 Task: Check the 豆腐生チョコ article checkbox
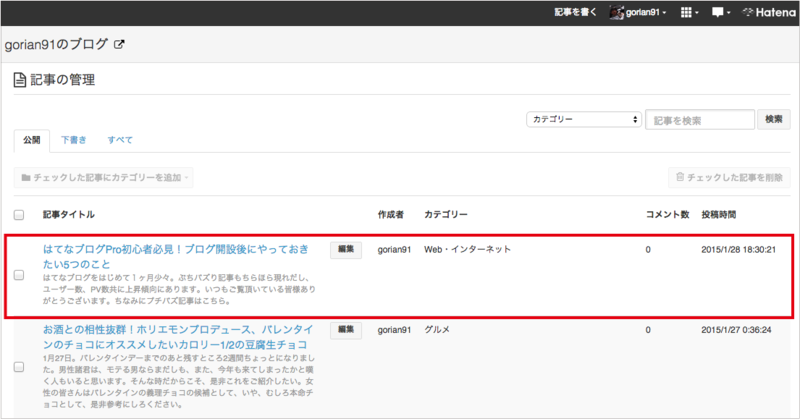coord(19,367)
